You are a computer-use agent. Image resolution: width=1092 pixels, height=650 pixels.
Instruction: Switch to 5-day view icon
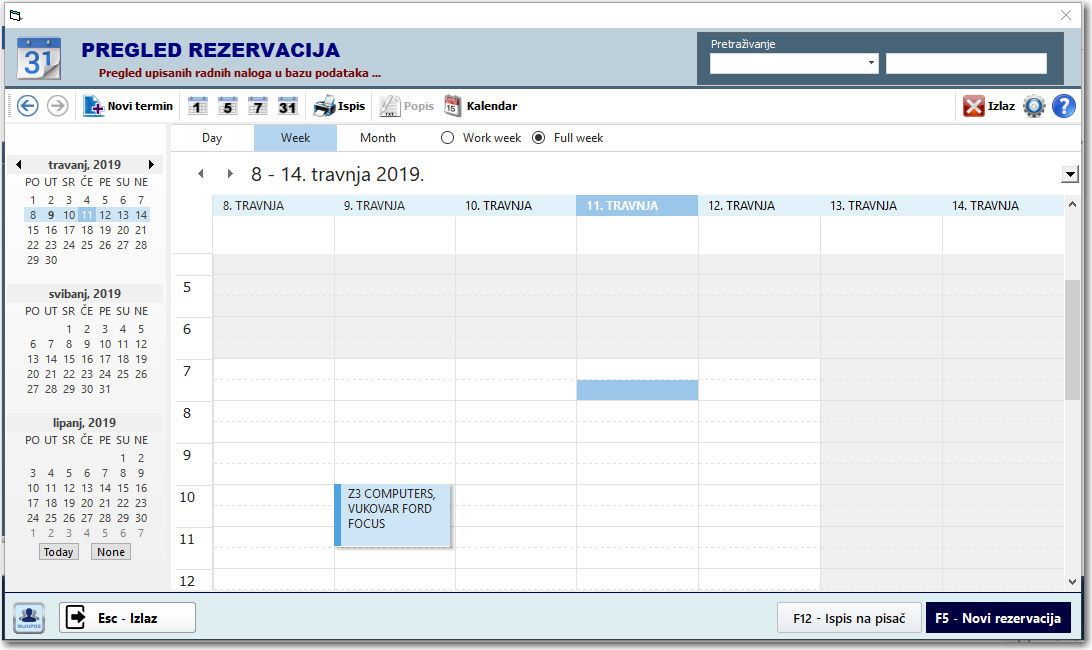click(228, 106)
